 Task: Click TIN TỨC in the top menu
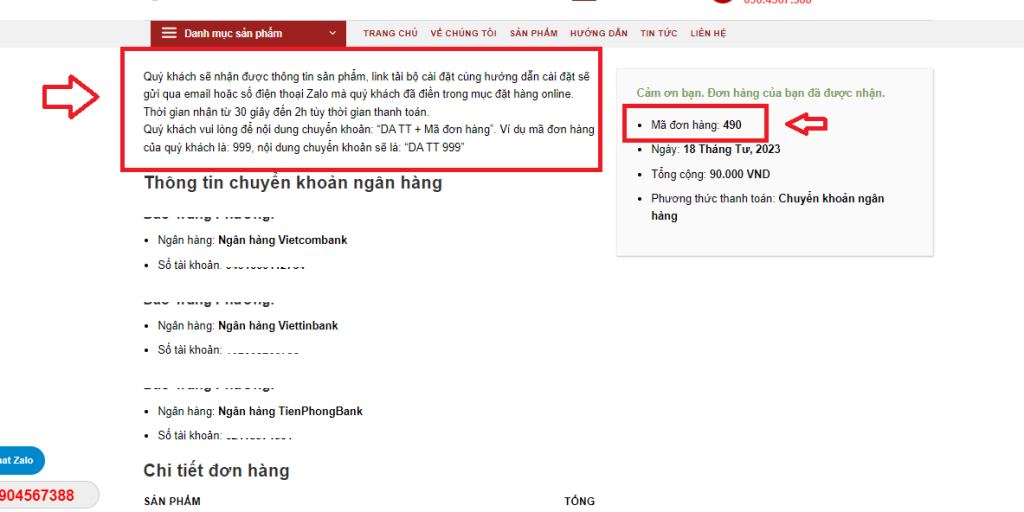click(x=659, y=33)
